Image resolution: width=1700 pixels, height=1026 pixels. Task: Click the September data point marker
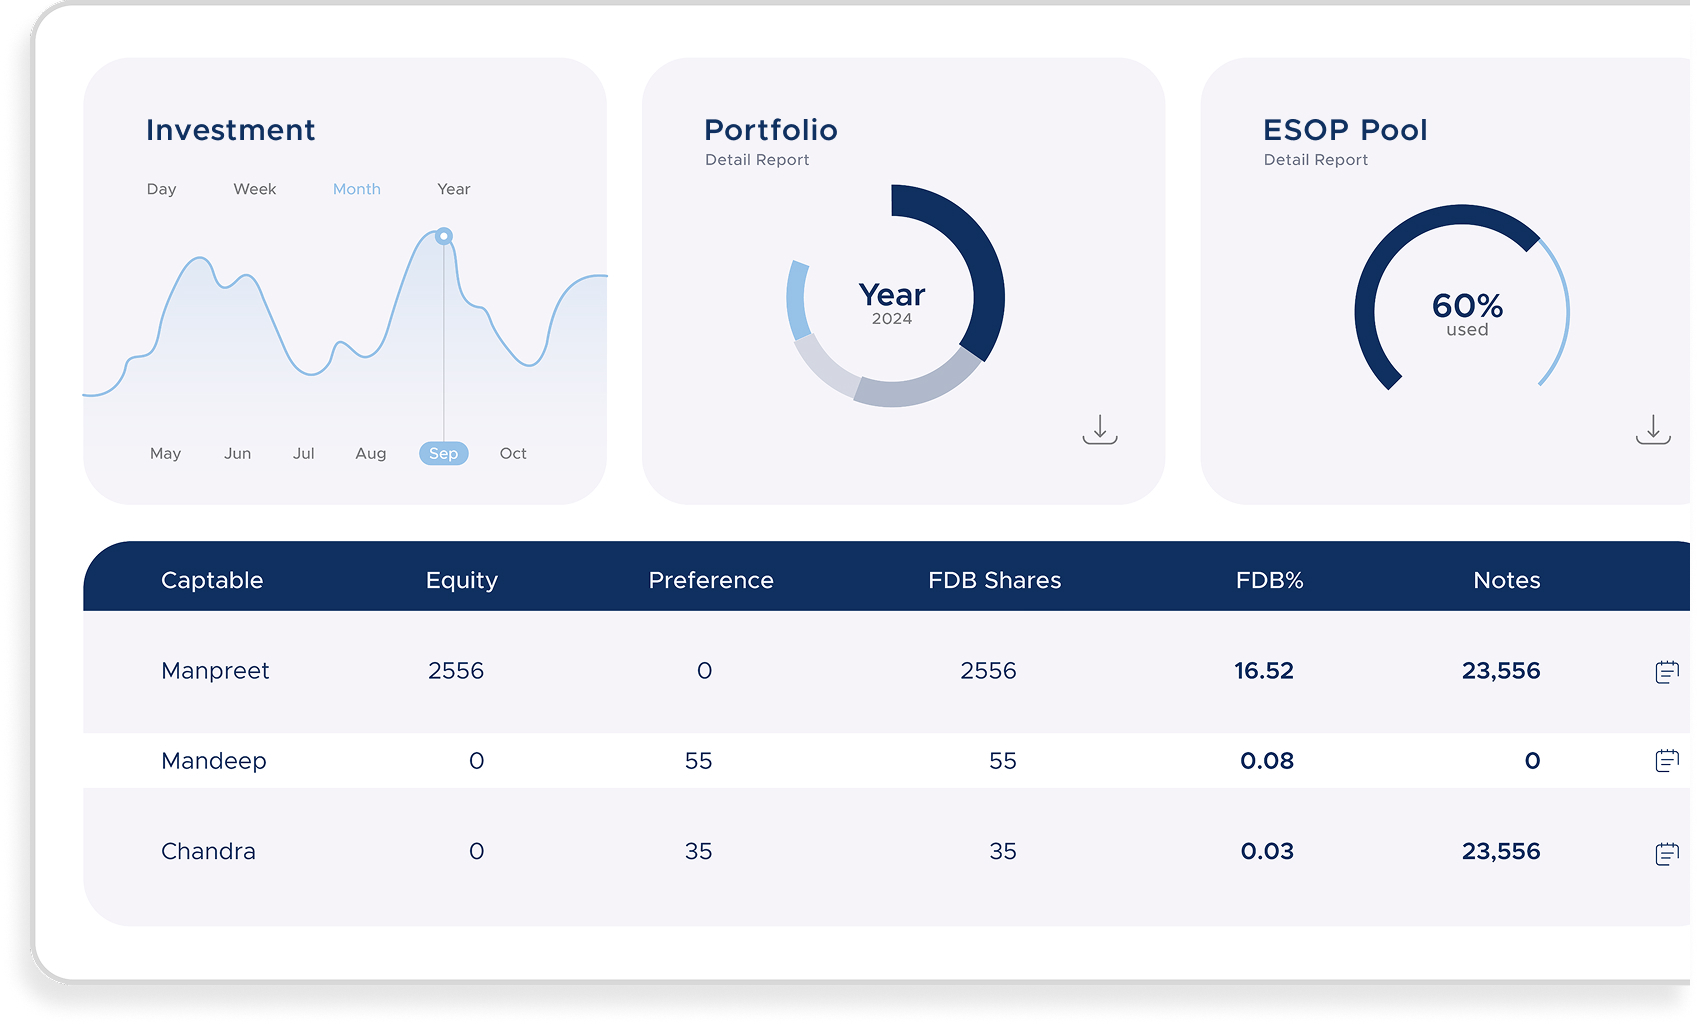tap(444, 236)
